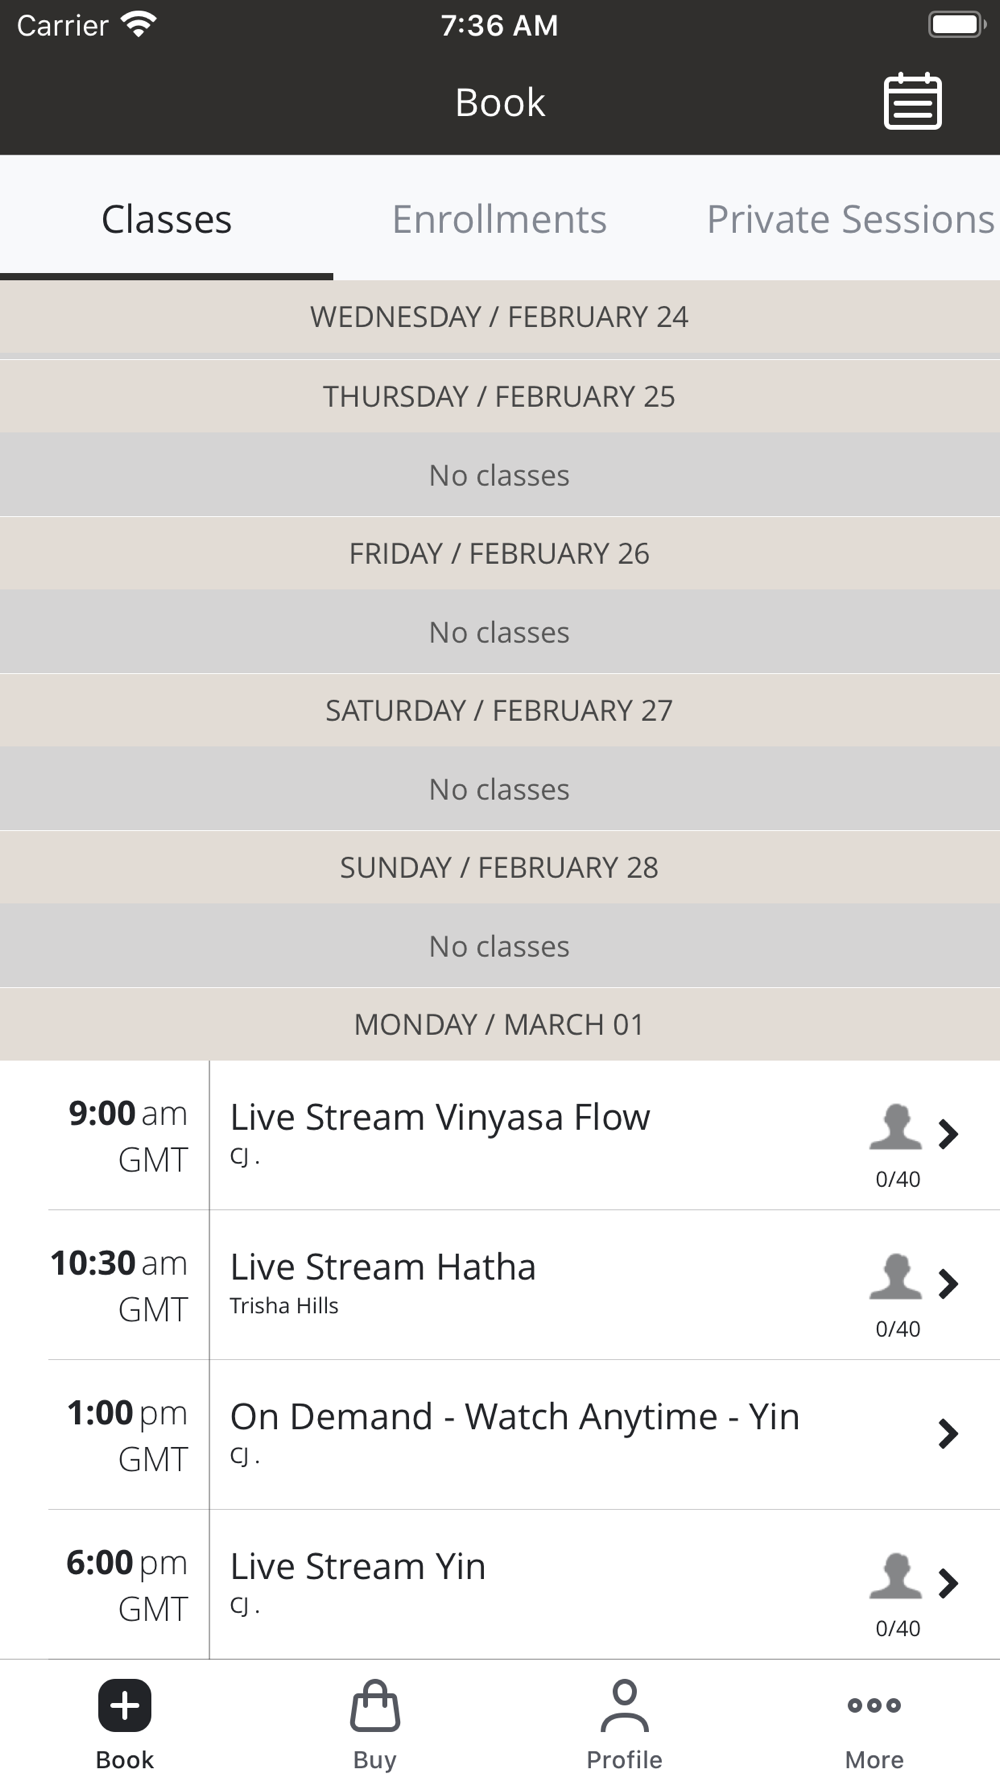Select the Monday / March 01 date header
This screenshot has height=1778, width=1000.
[x=499, y=1024]
